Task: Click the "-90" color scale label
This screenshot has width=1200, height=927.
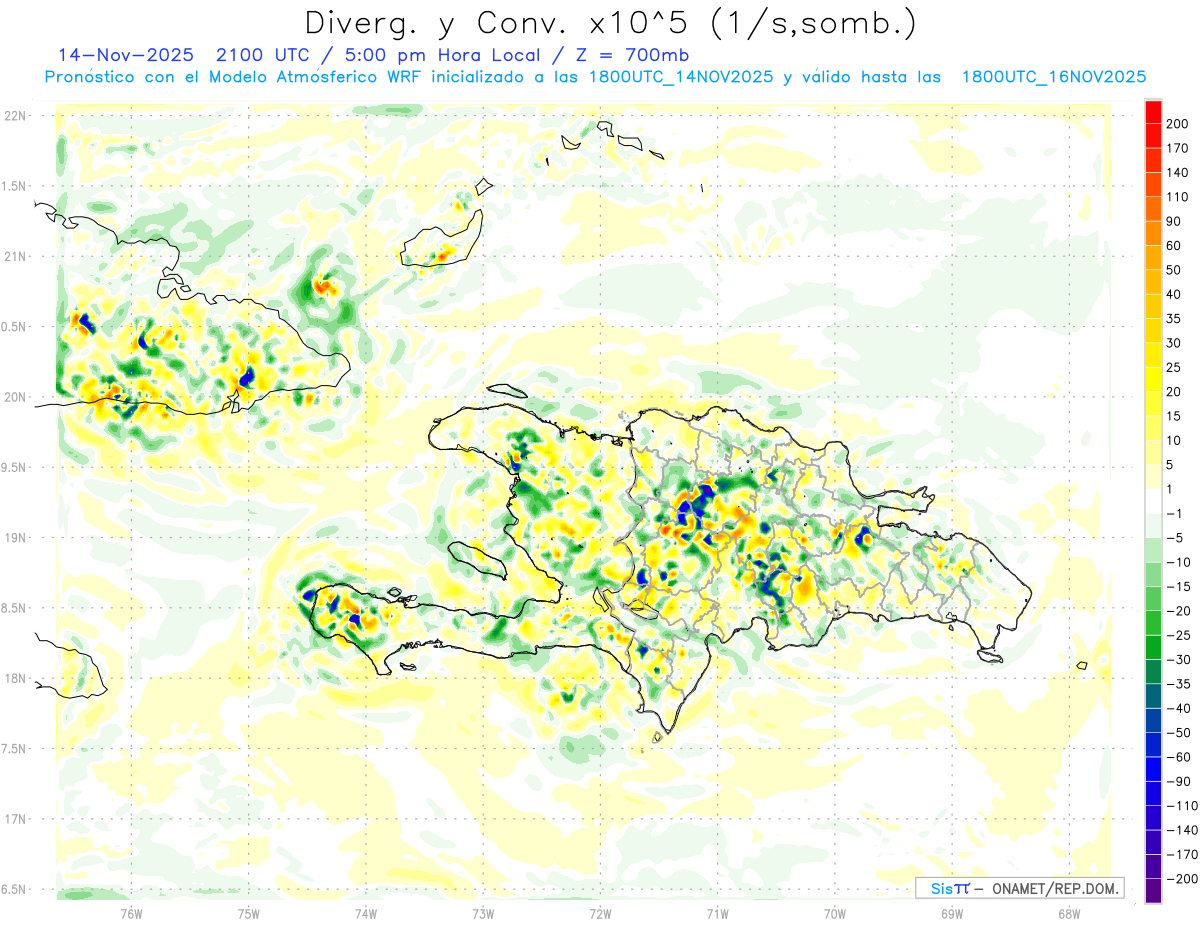Action: (1180, 781)
